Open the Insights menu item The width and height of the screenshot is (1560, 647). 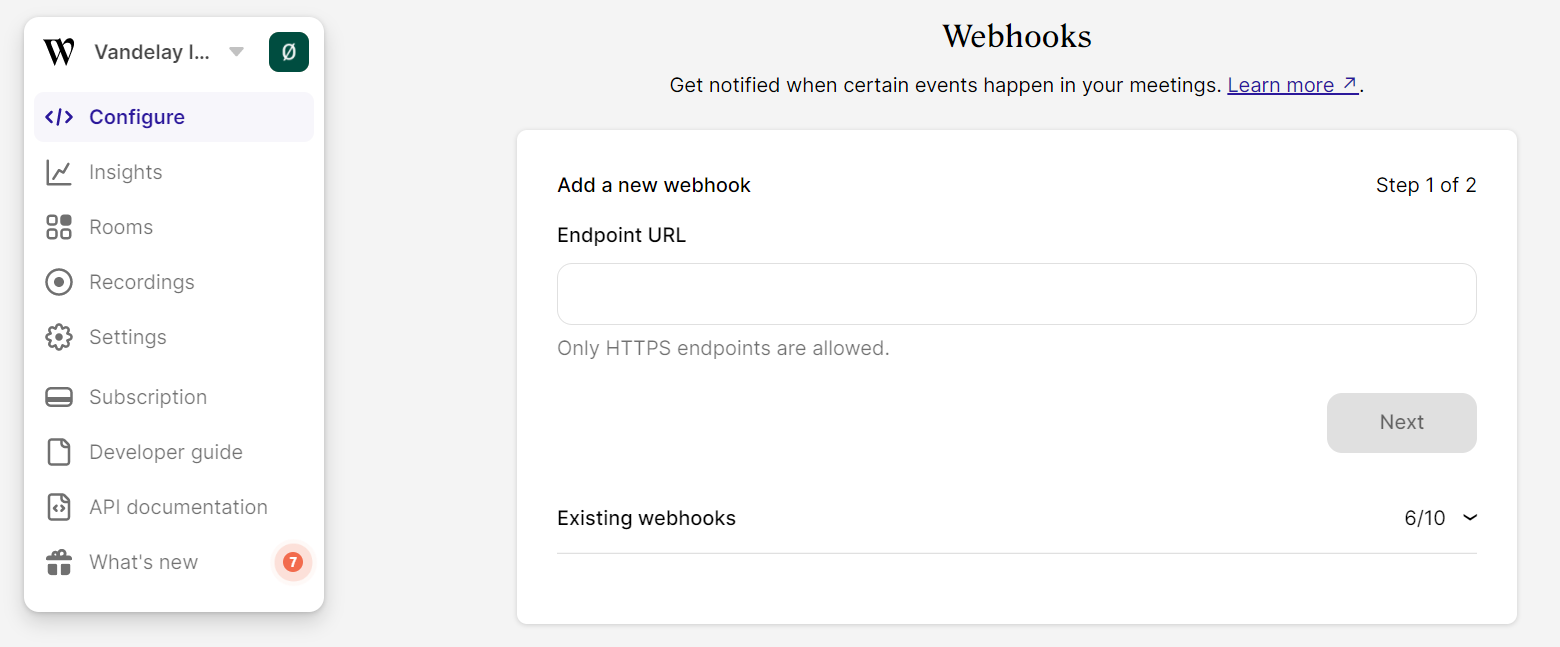(x=125, y=172)
